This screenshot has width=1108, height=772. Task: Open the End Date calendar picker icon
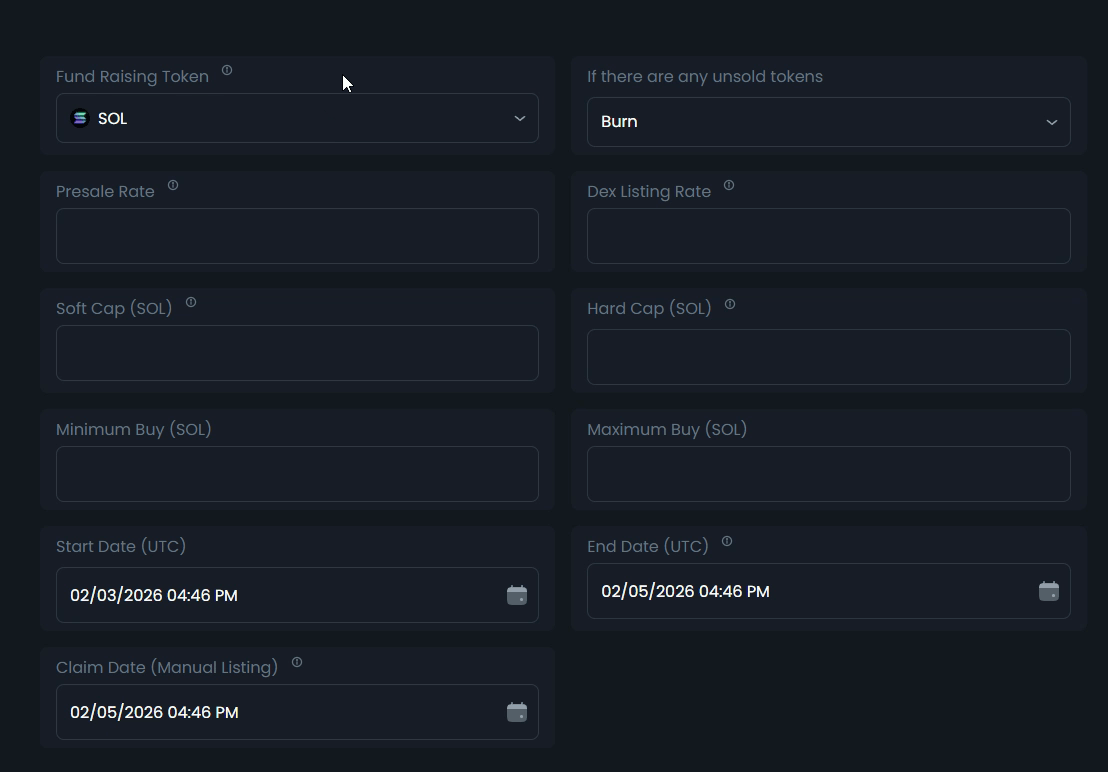click(x=1048, y=591)
